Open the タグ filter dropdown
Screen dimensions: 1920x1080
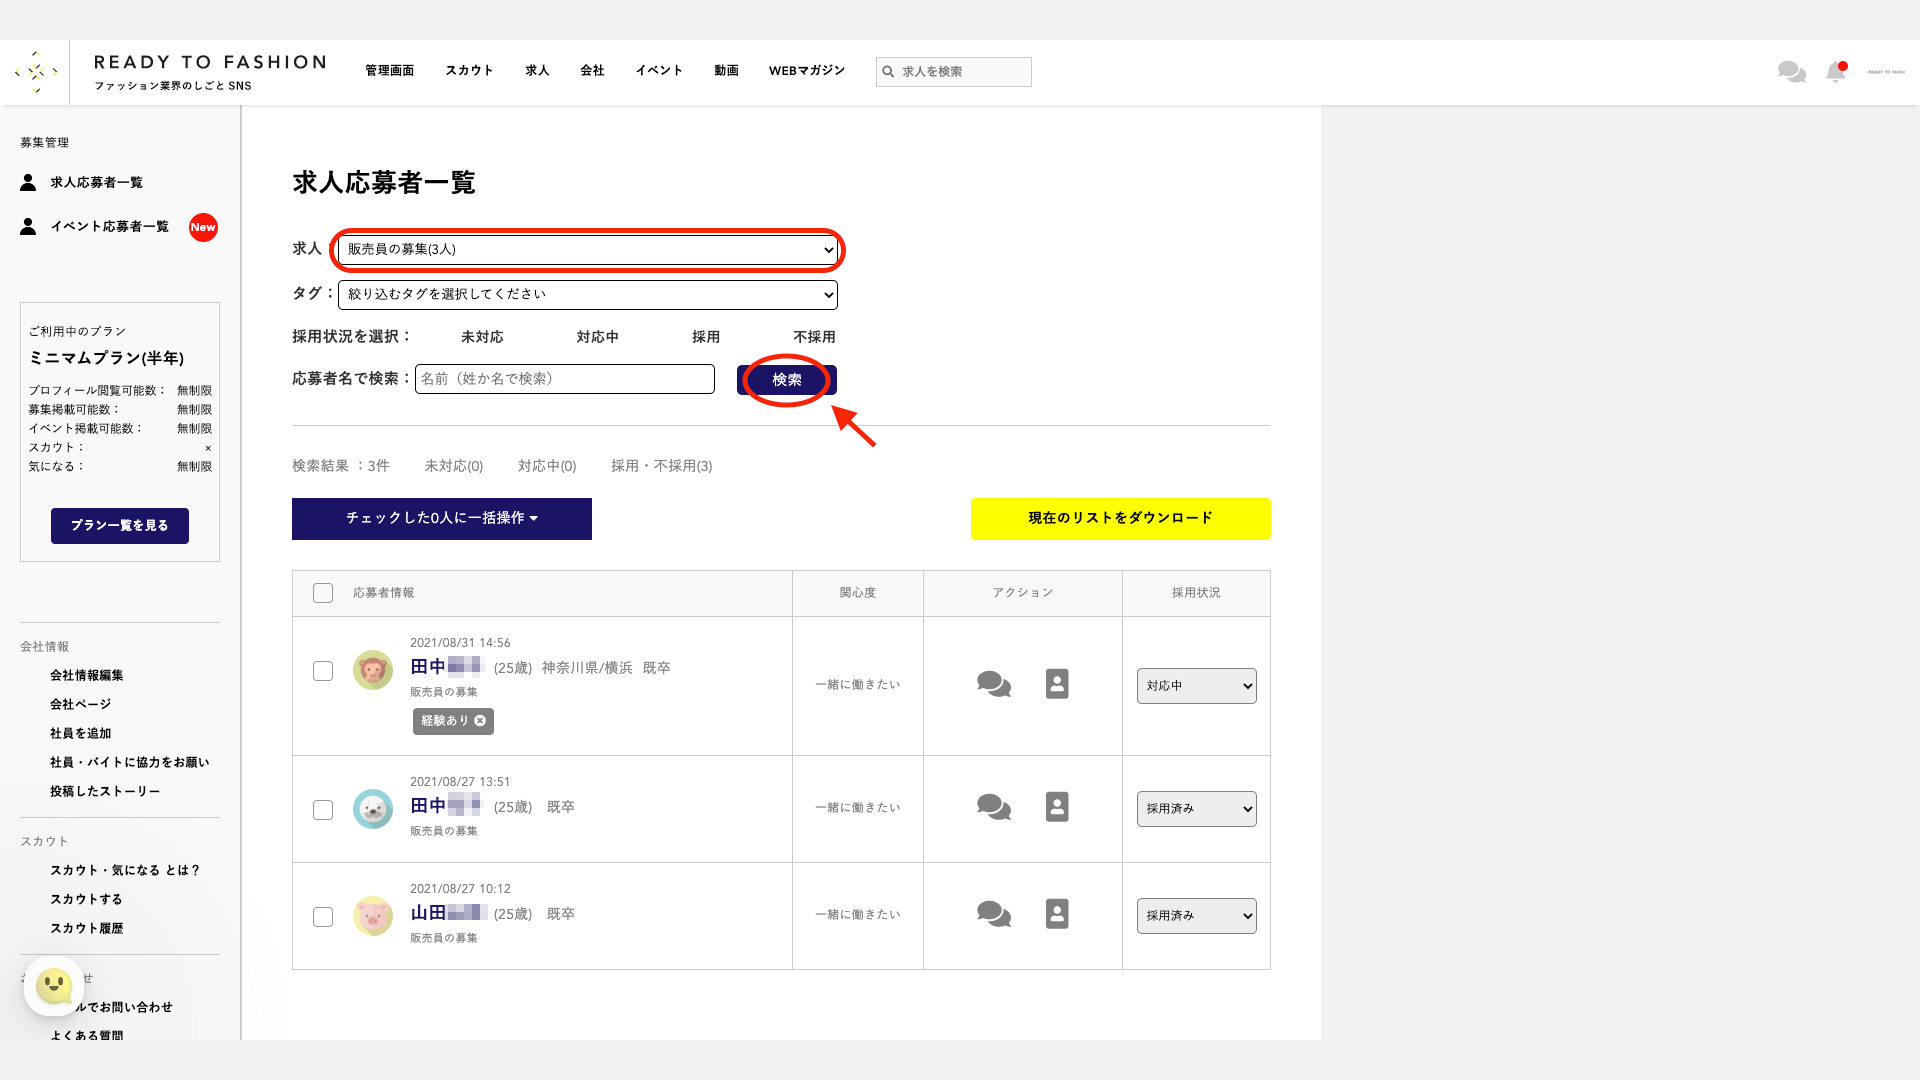click(588, 295)
